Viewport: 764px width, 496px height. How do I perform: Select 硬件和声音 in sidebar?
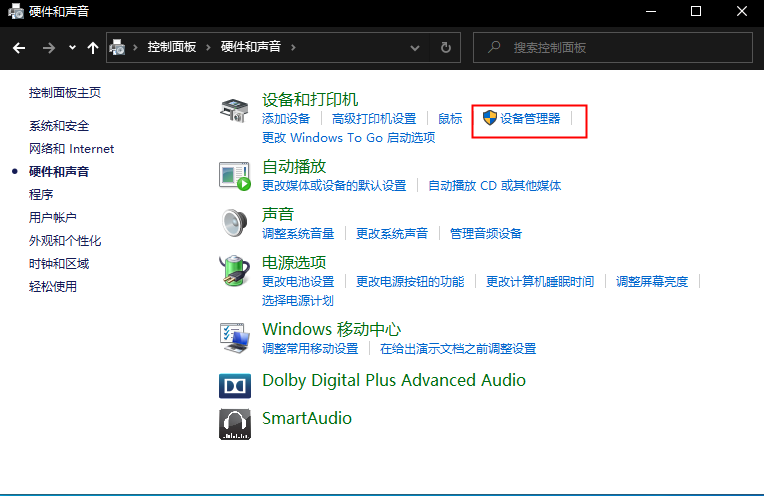tap(59, 172)
